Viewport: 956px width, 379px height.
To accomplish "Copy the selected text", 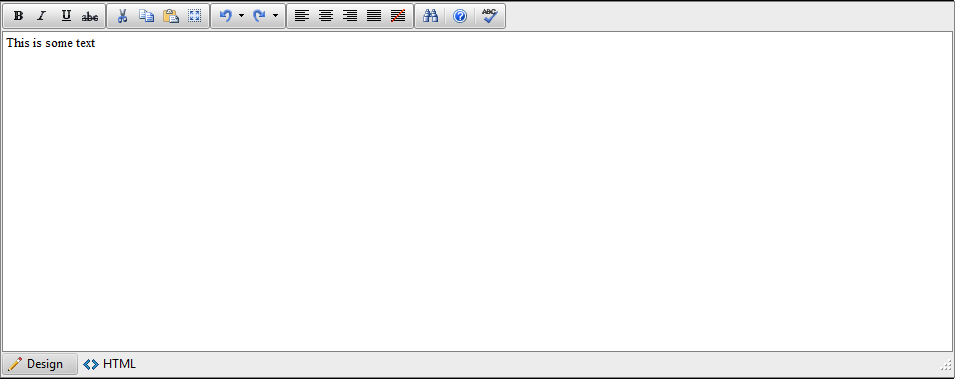I will click(x=146, y=16).
